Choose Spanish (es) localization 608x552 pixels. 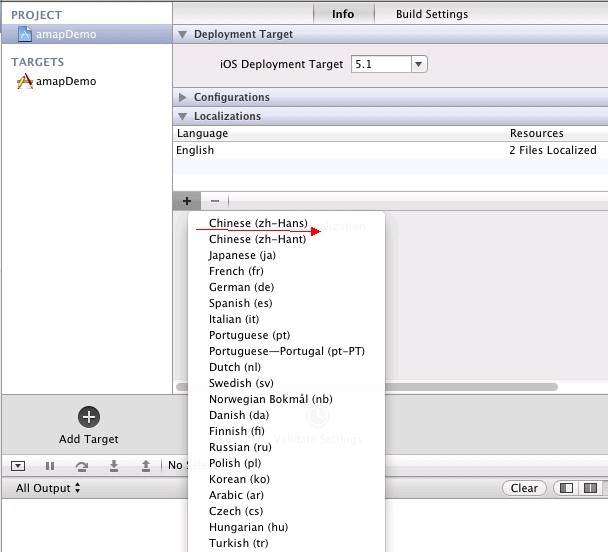(x=286, y=303)
